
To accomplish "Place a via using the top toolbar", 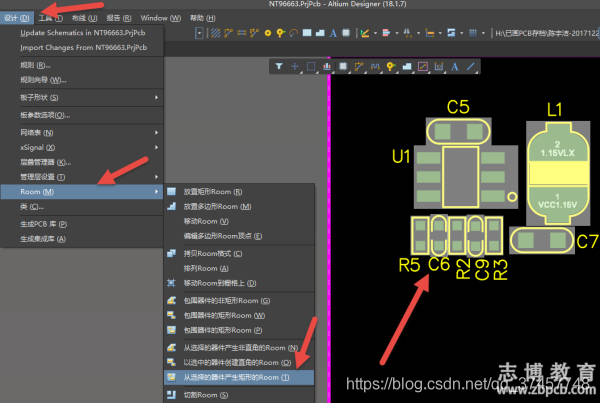I will pyautogui.click(x=281, y=33).
